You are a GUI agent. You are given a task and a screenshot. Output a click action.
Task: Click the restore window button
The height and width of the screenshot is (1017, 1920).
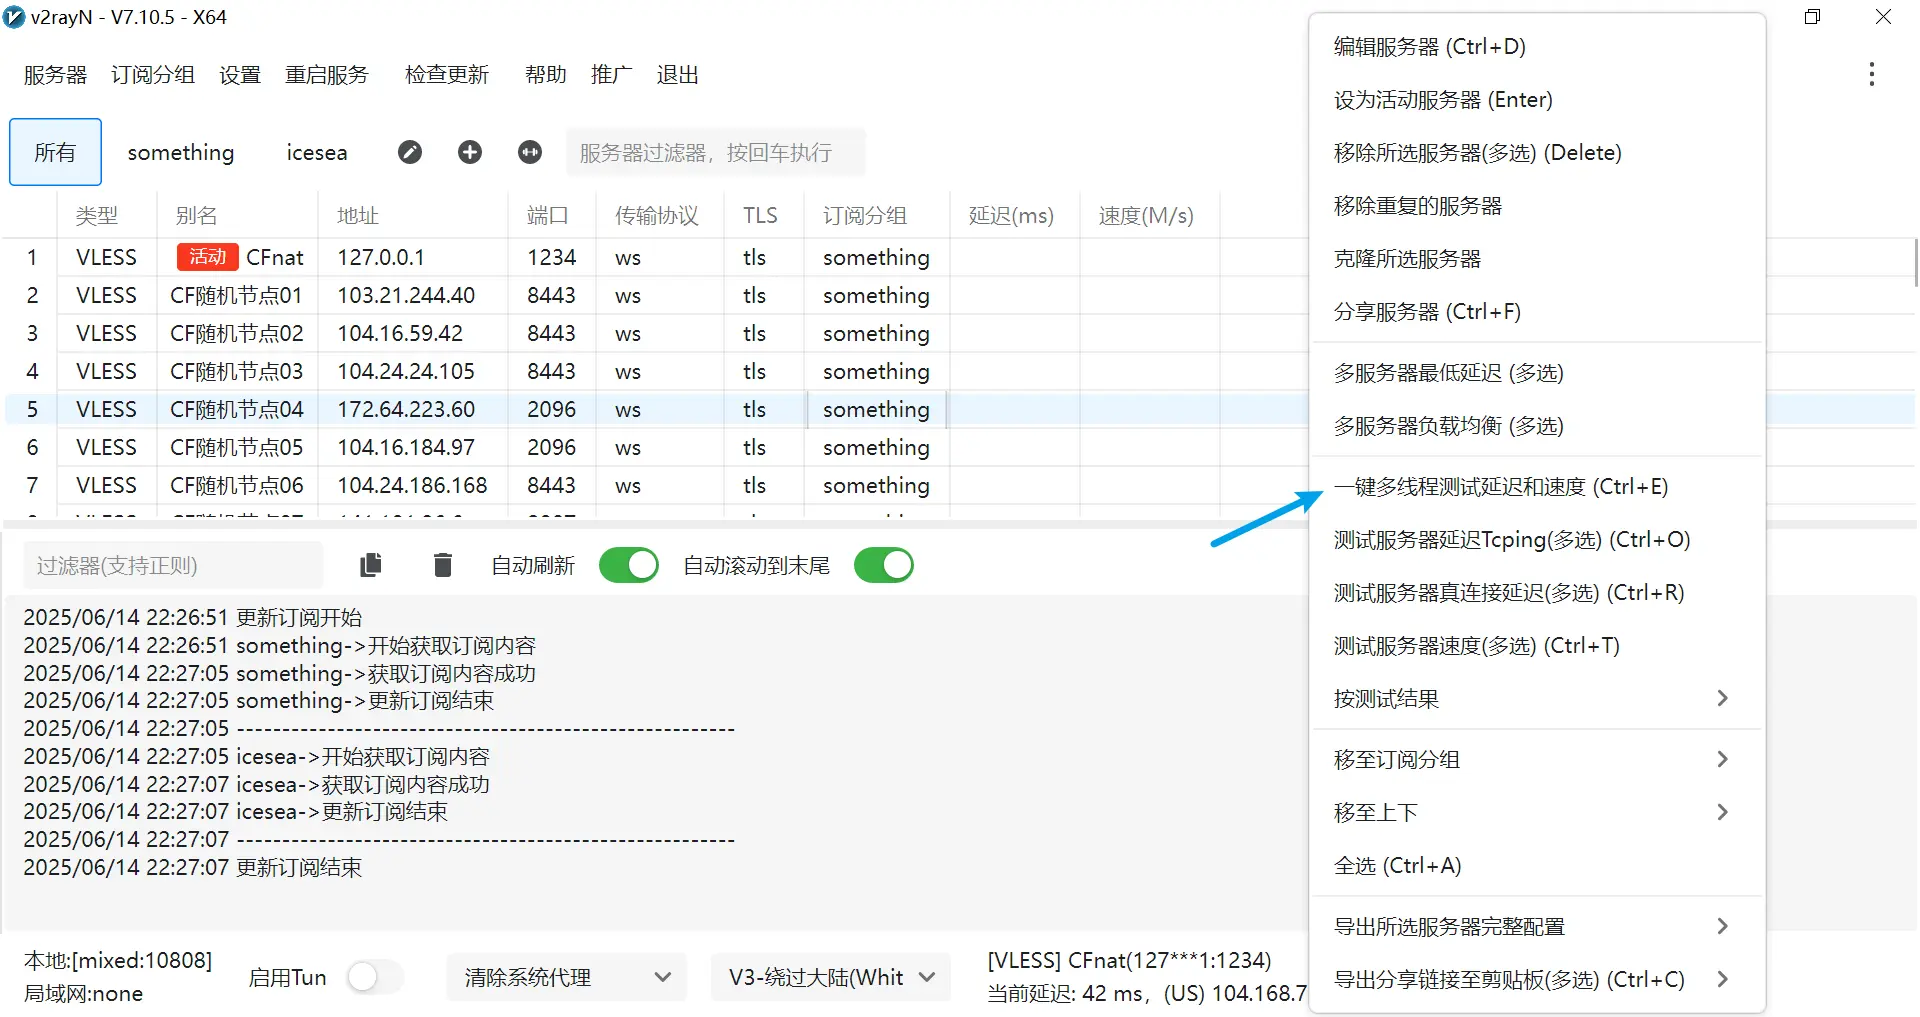tap(1812, 17)
